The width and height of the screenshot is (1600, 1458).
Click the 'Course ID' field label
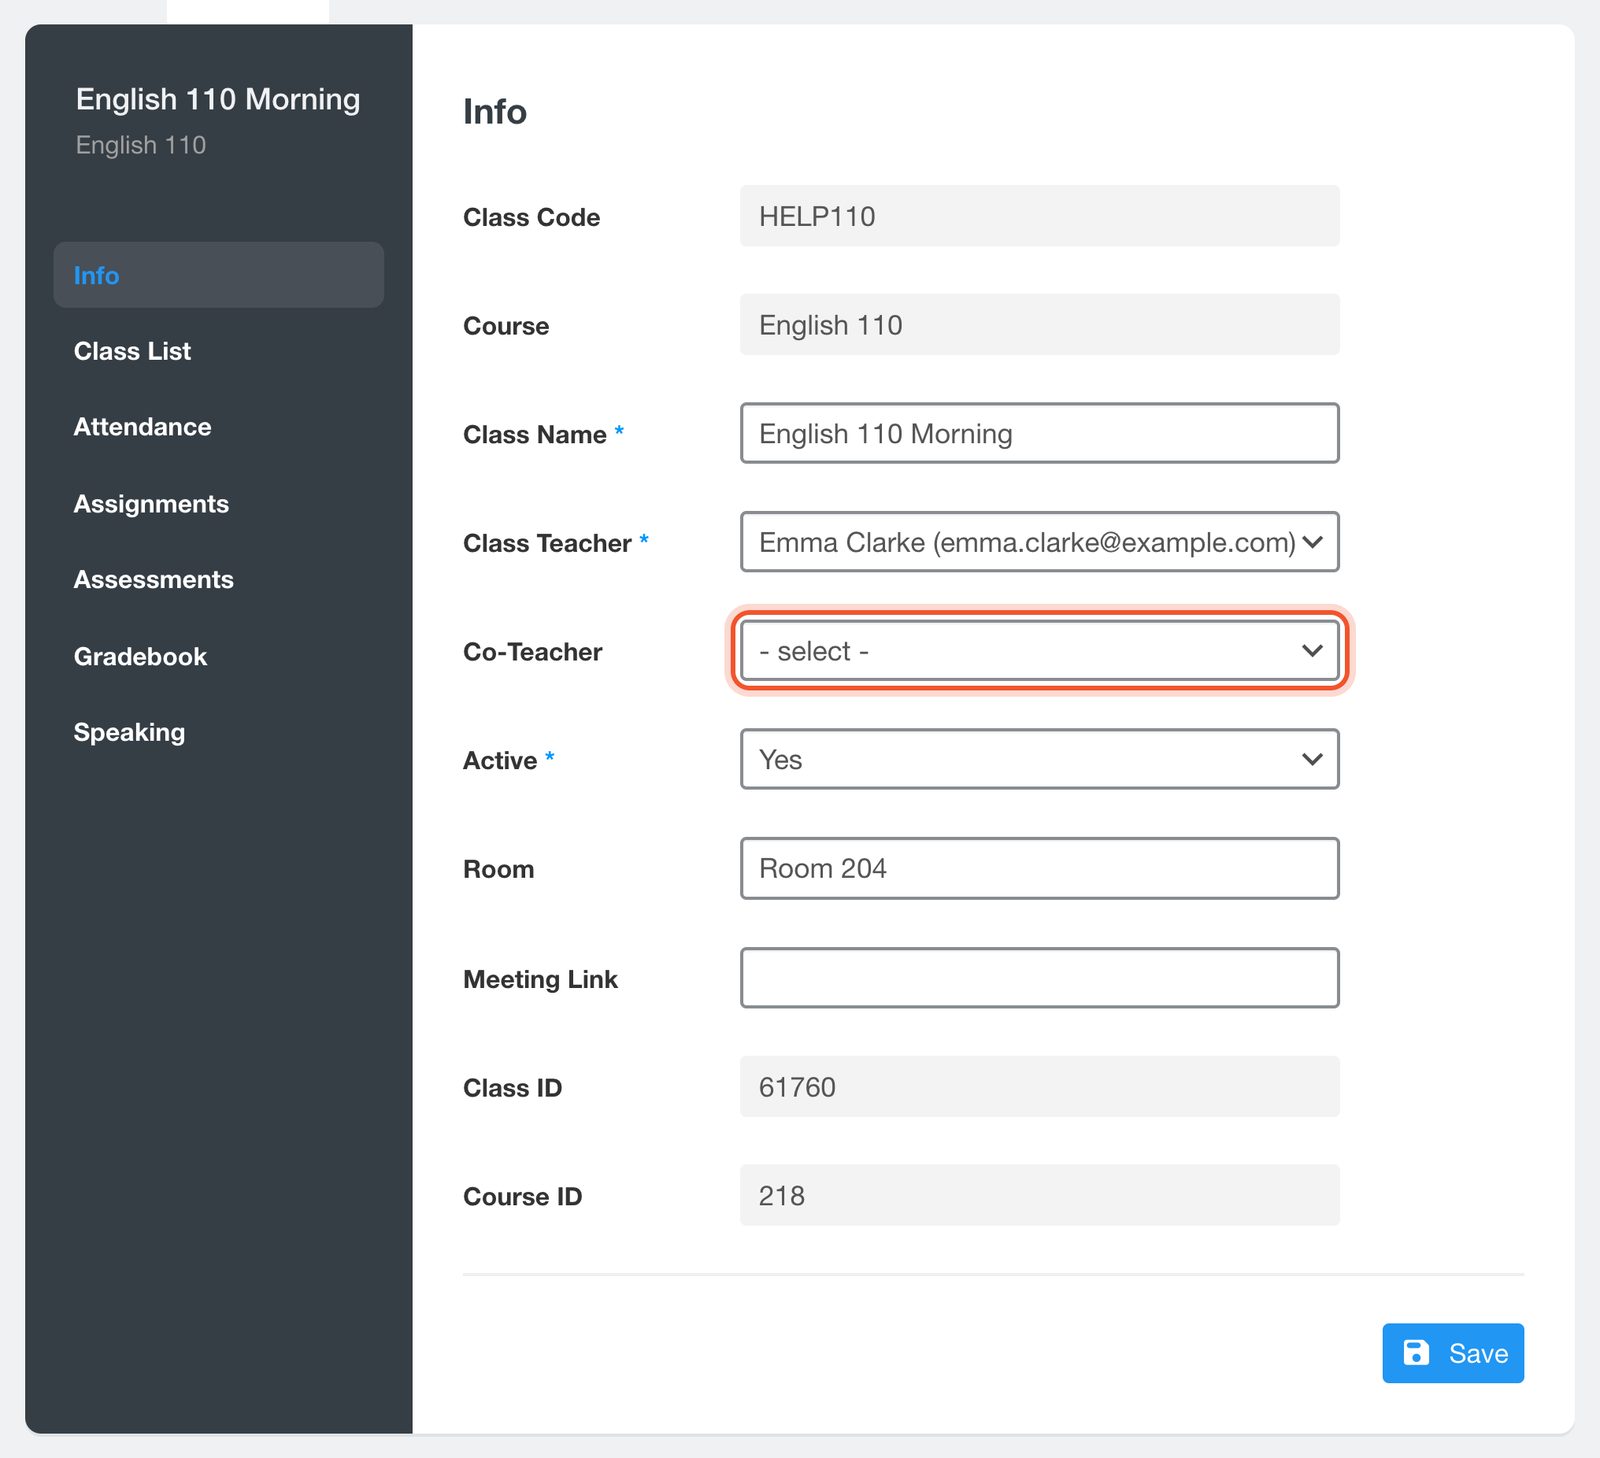point(522,1197)
